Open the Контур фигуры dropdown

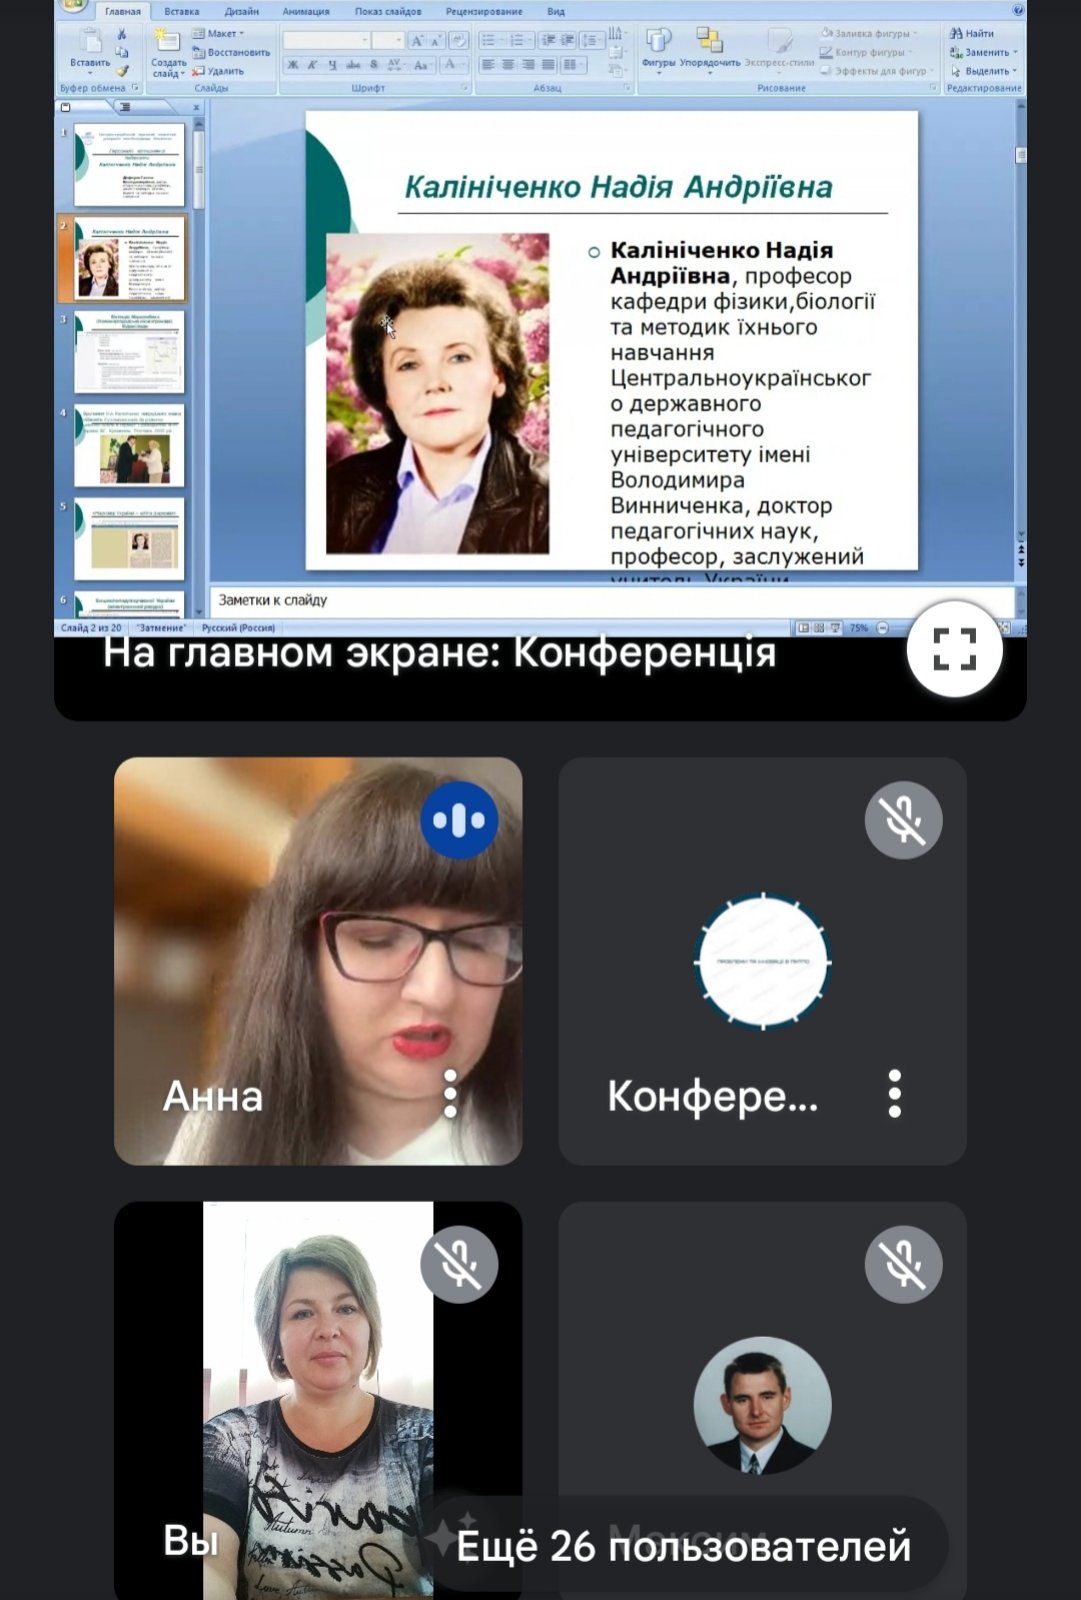click(x=866, y=52)
